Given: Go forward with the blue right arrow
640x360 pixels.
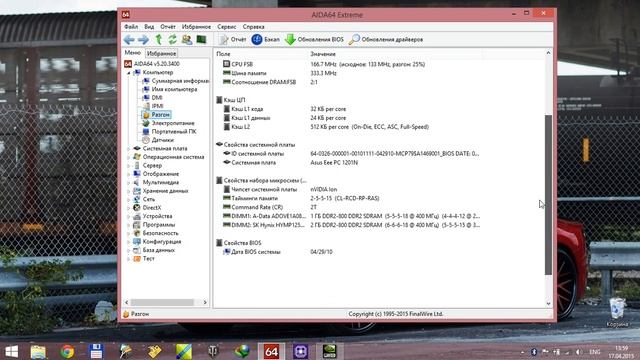Looking at the screenshot, I should pos(143,40).
